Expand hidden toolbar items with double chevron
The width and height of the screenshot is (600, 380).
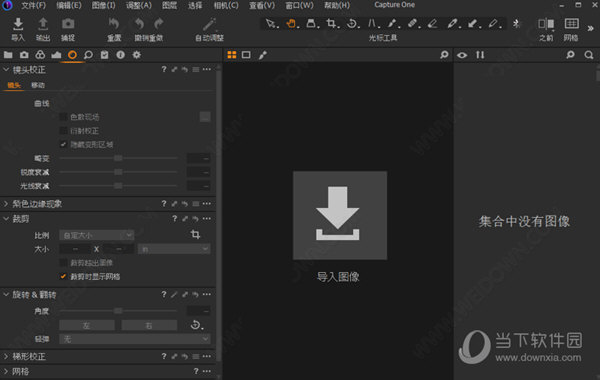click(x=590, y=28)
